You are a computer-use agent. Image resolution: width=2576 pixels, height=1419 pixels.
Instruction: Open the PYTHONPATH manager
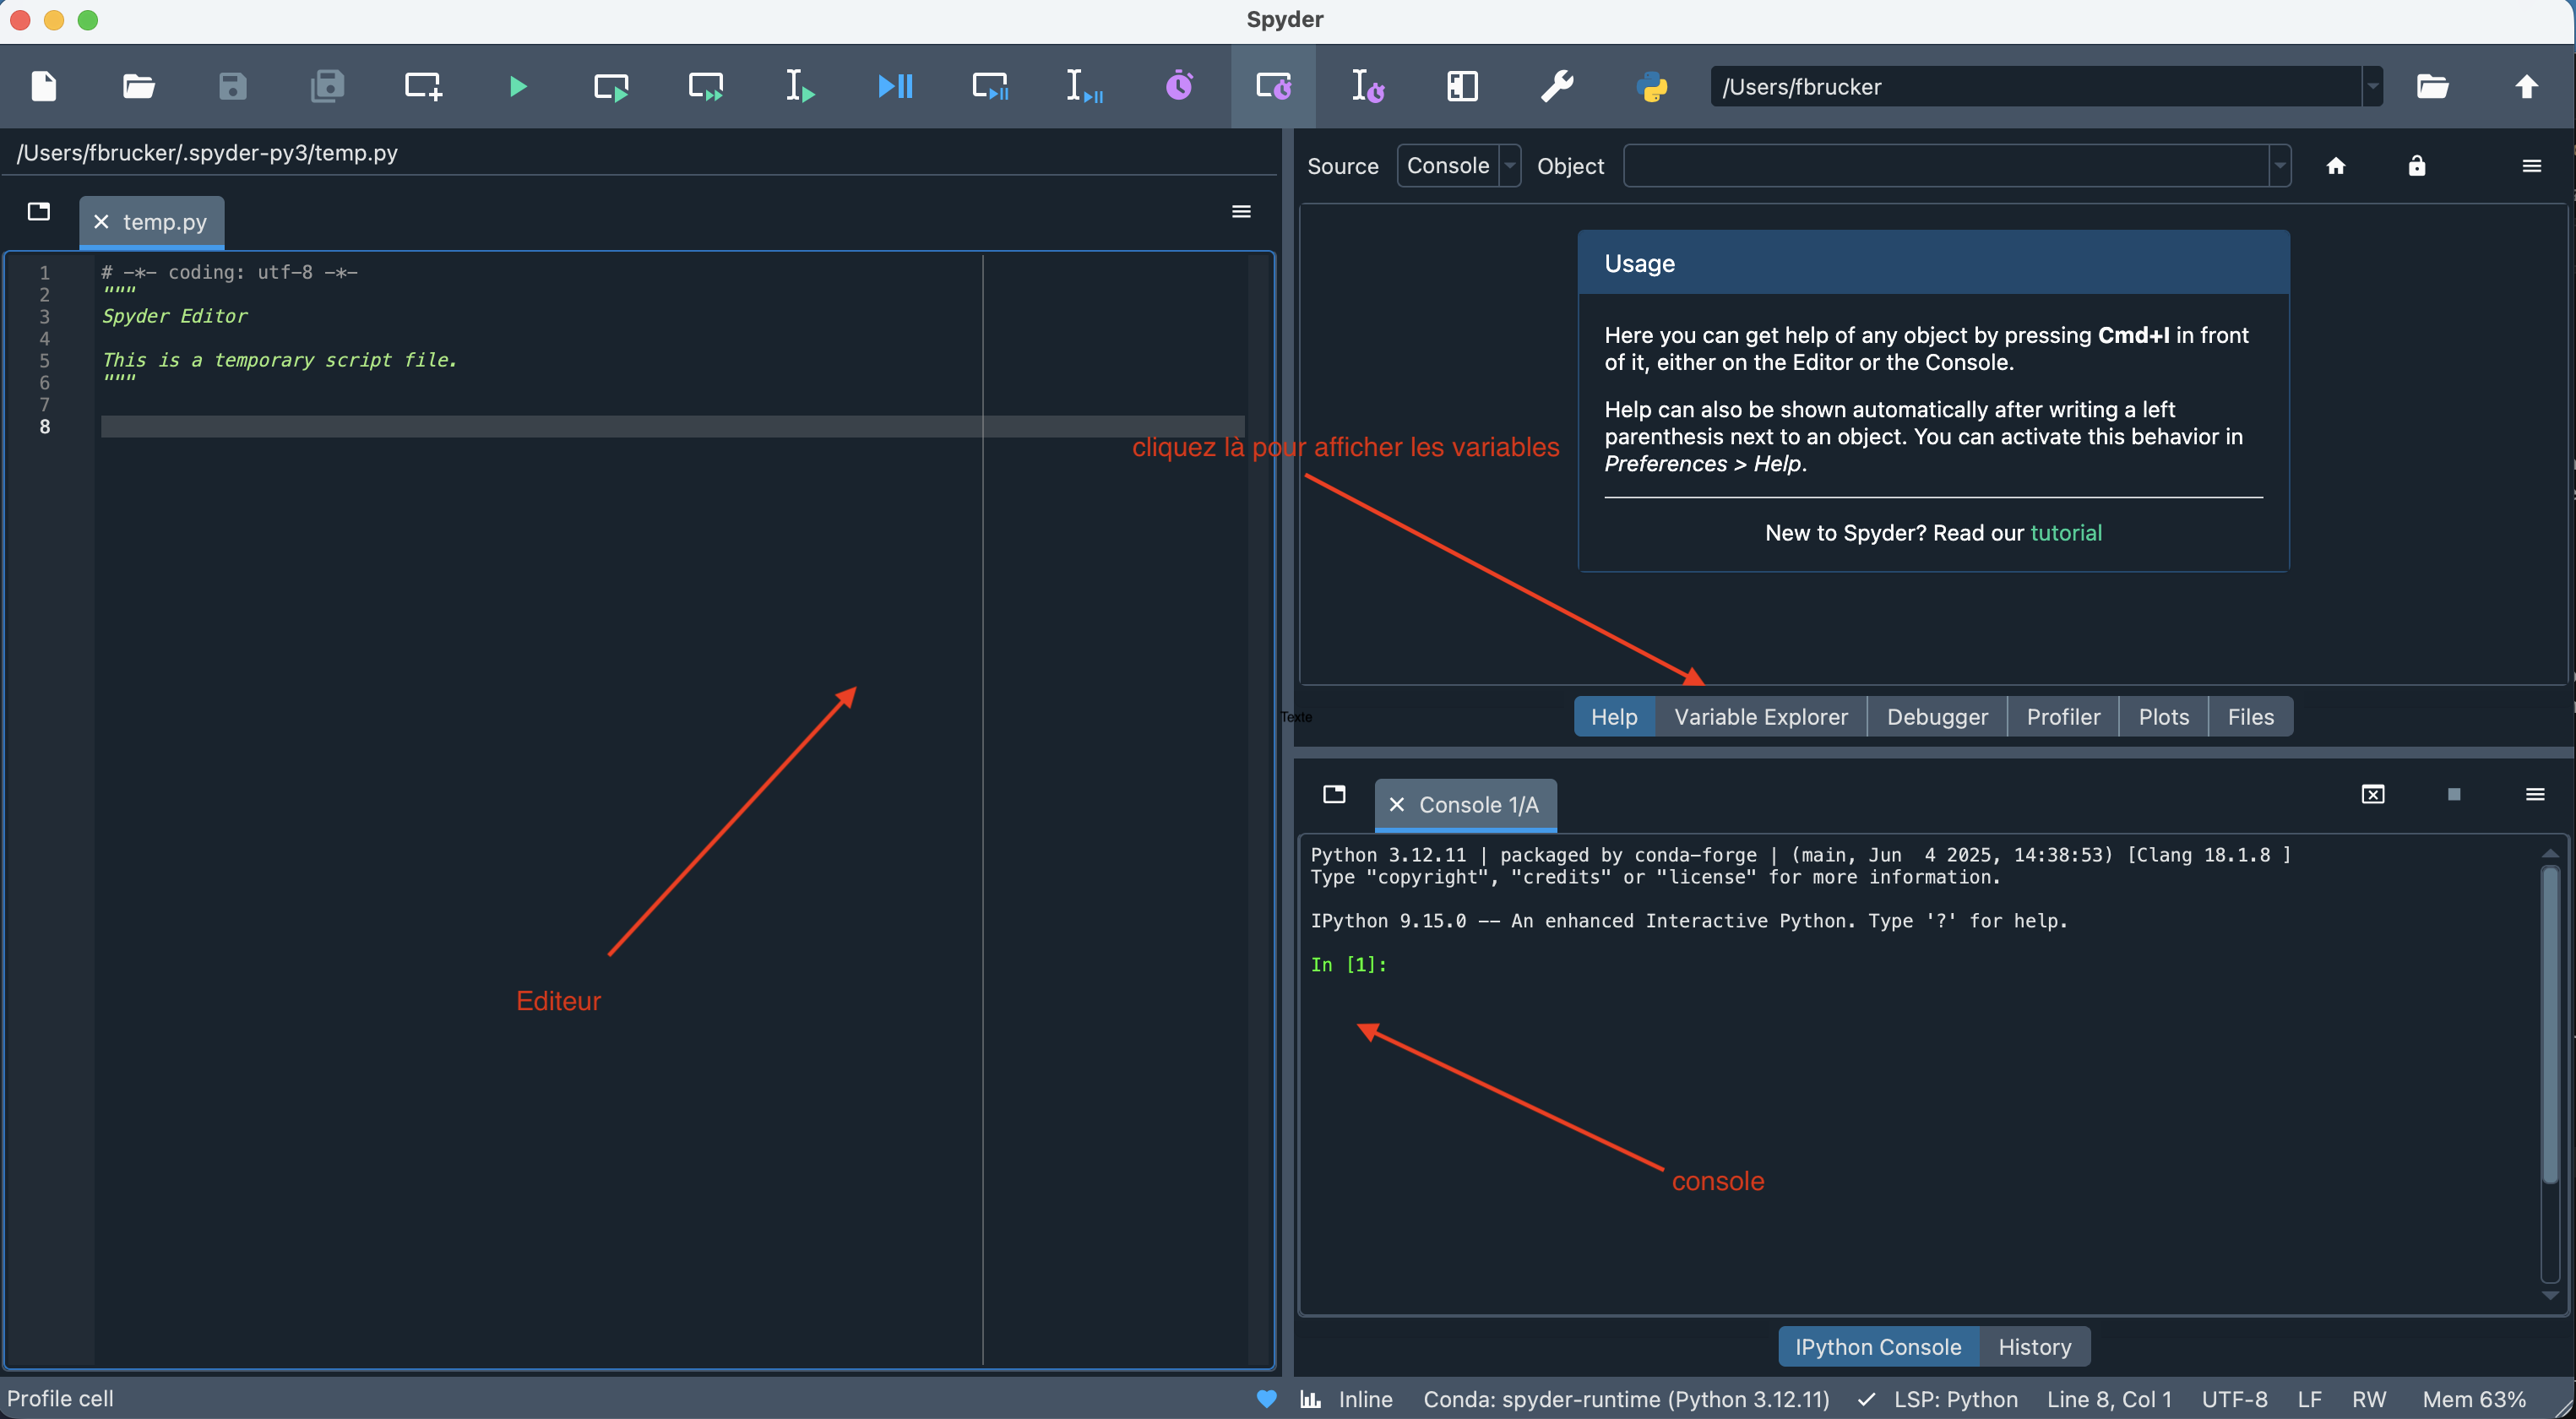1652,86
